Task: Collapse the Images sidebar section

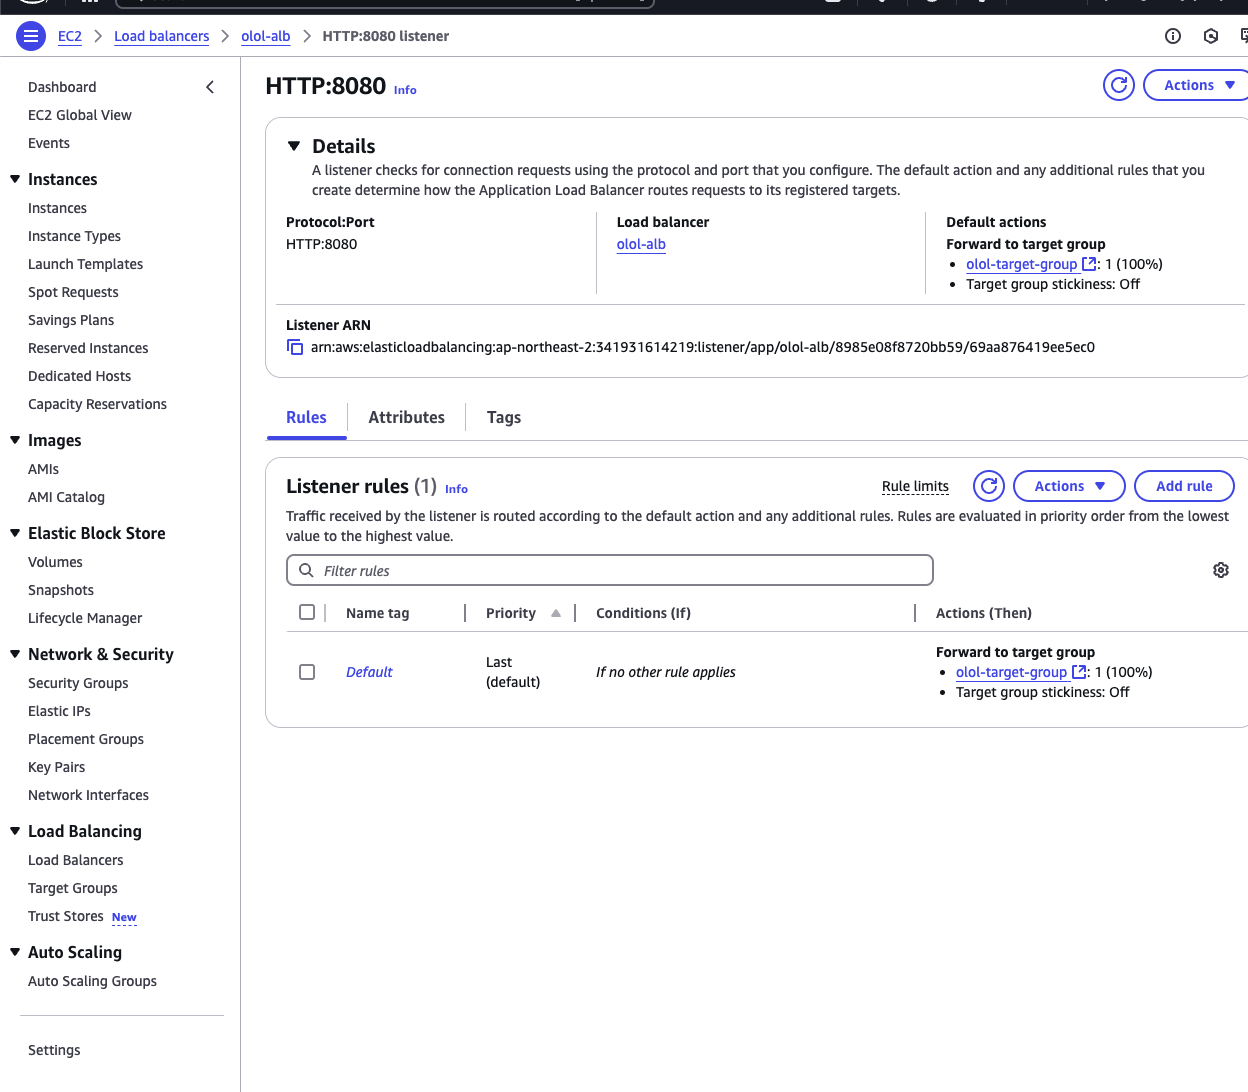Action: click(15, 440)
